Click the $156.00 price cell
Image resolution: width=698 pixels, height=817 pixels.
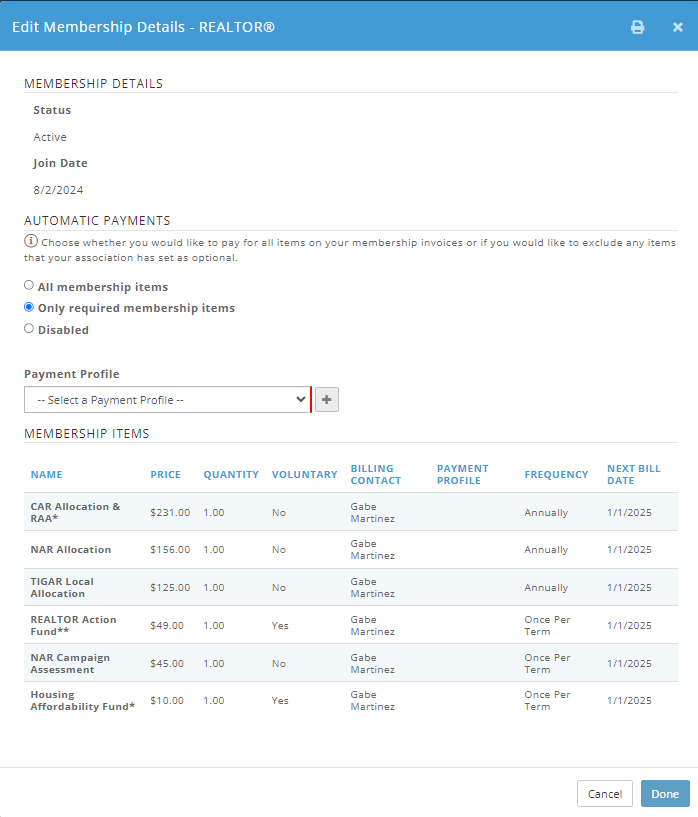coord(170,550)
